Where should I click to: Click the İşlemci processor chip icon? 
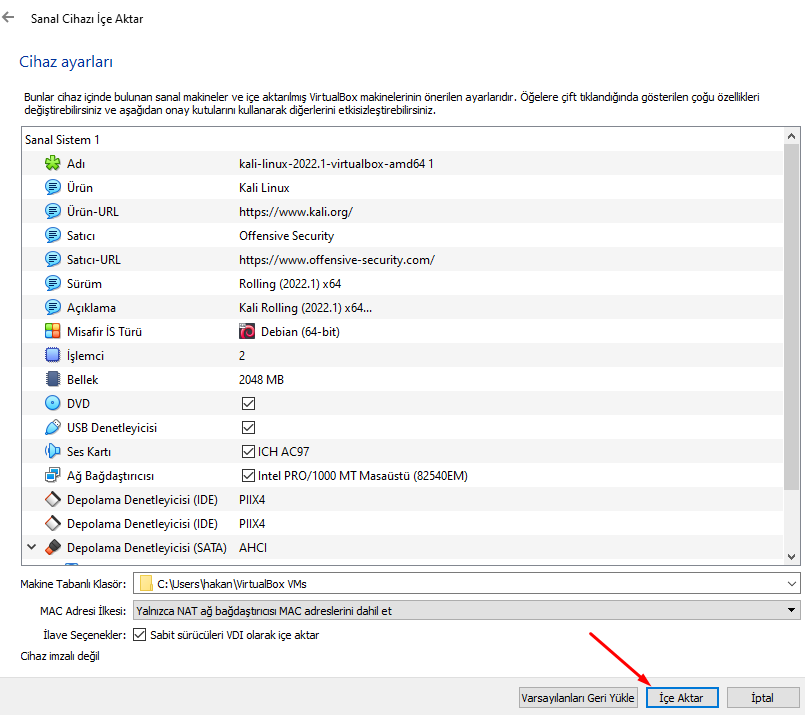click(53, 355)
